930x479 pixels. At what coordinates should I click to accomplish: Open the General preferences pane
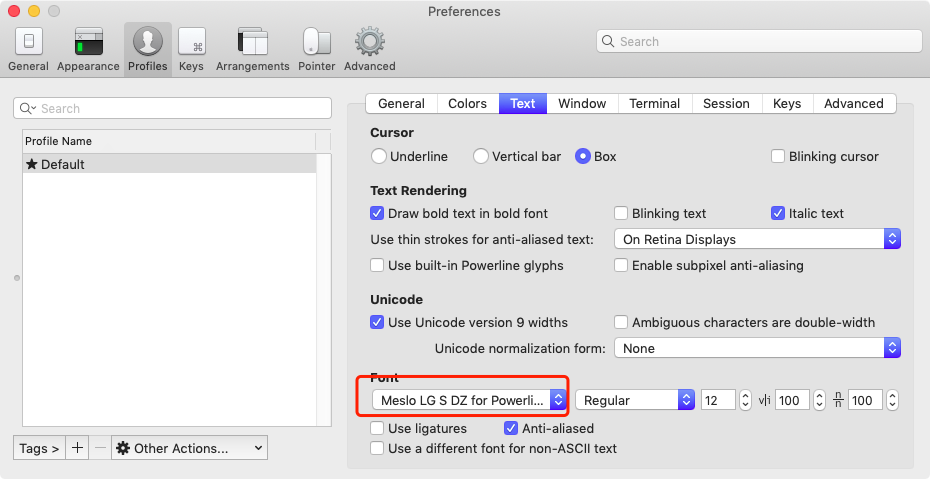coord(28,49)
